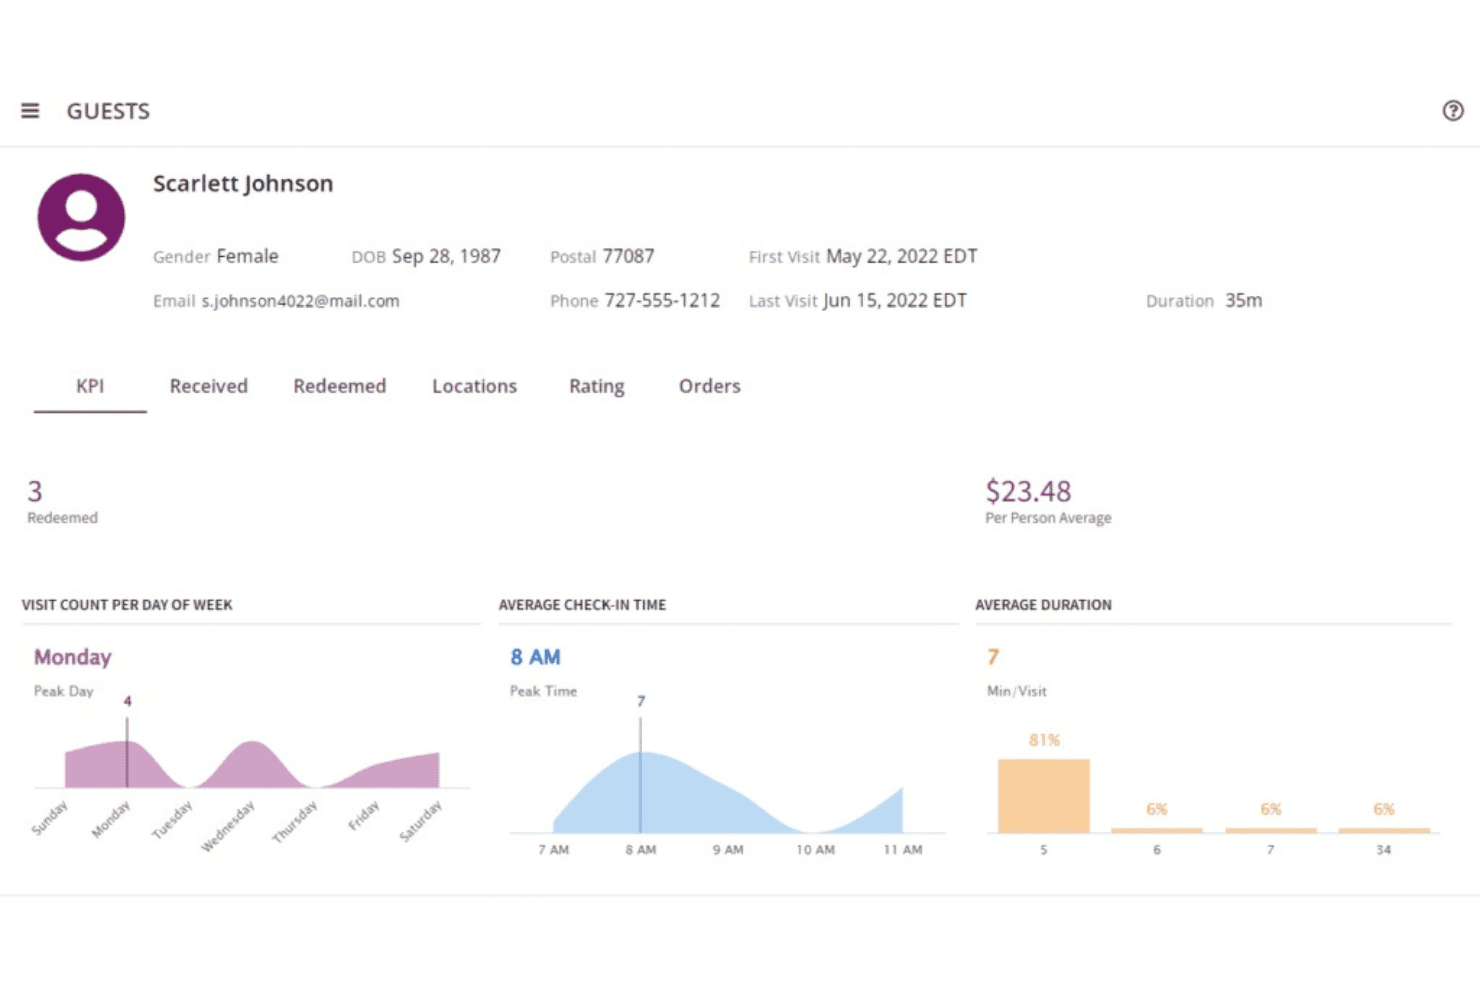Click the 8 AM peak marker labeled 7
The width and height of the screenshot is (1480, 987).
point(641,701)
